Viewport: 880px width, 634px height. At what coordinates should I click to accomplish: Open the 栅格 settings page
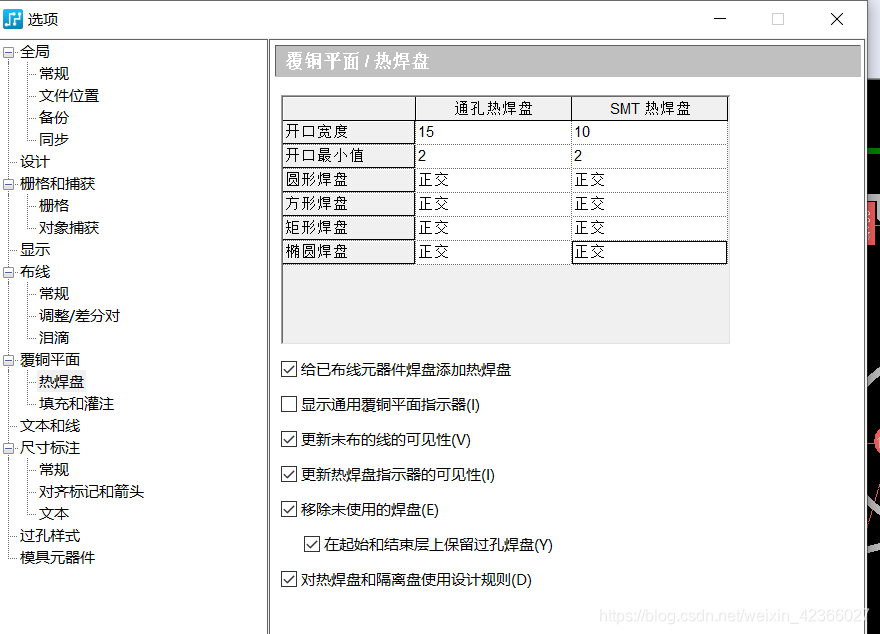point(54,206)
